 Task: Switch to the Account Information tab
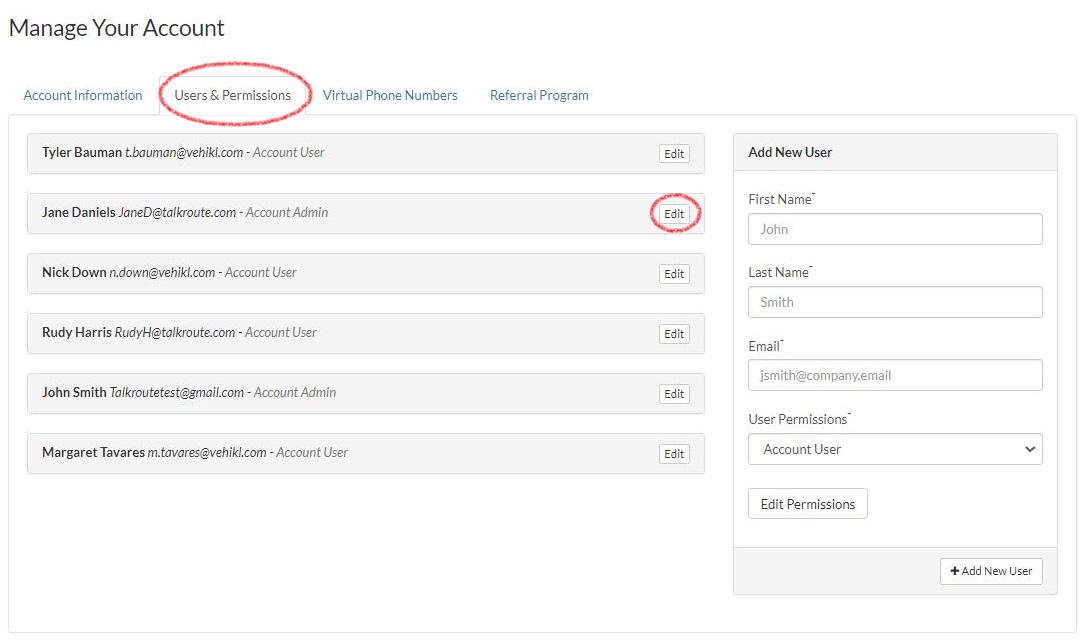click(x=82, y=95)
